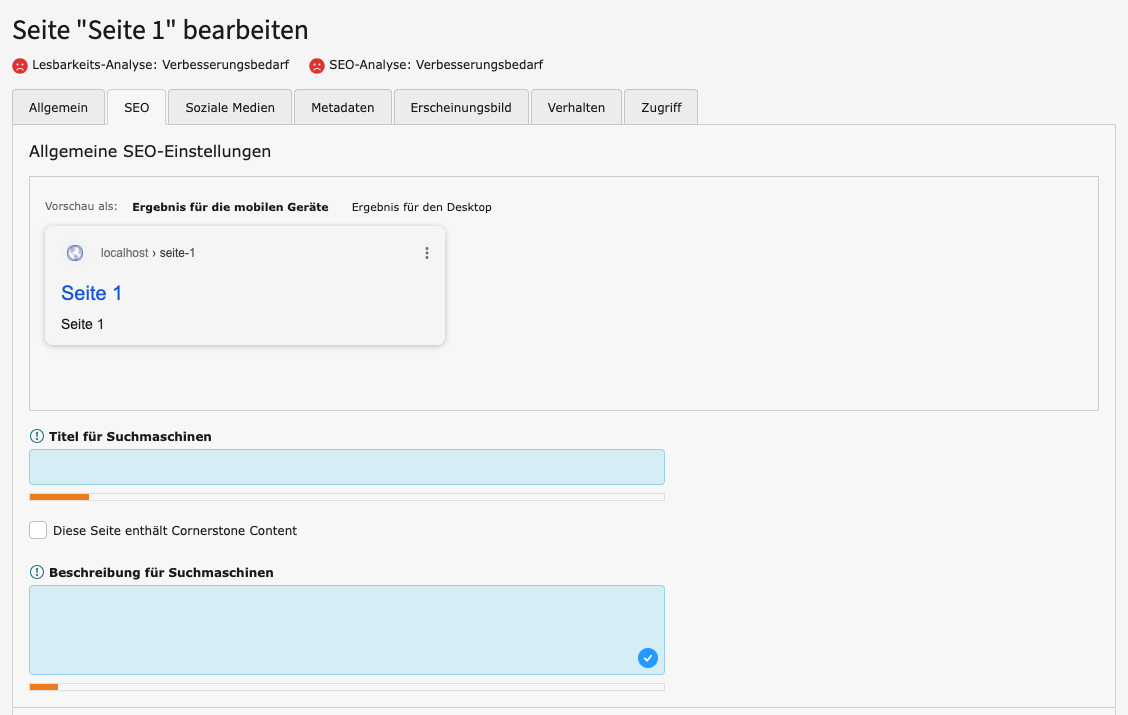Click the blue checkmark badge in description field
The width and height of the screenshot is (1128, 715).
click(647, 657)
